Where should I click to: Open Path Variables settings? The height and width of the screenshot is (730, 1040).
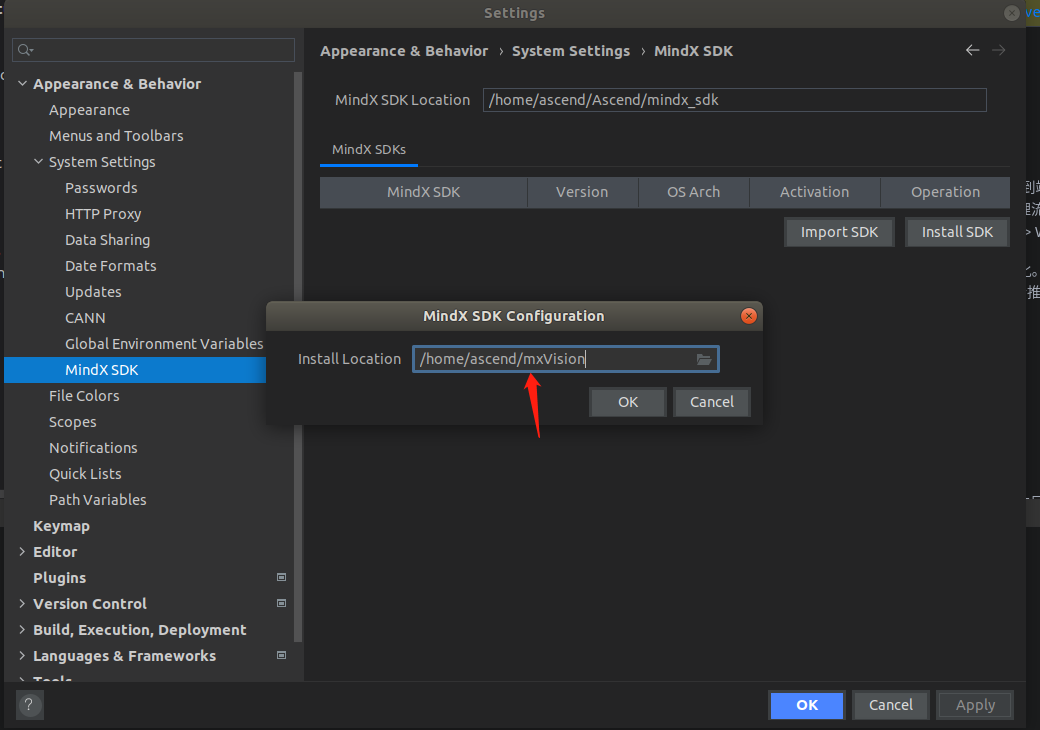pyautogui.click(x=98, y=499)
